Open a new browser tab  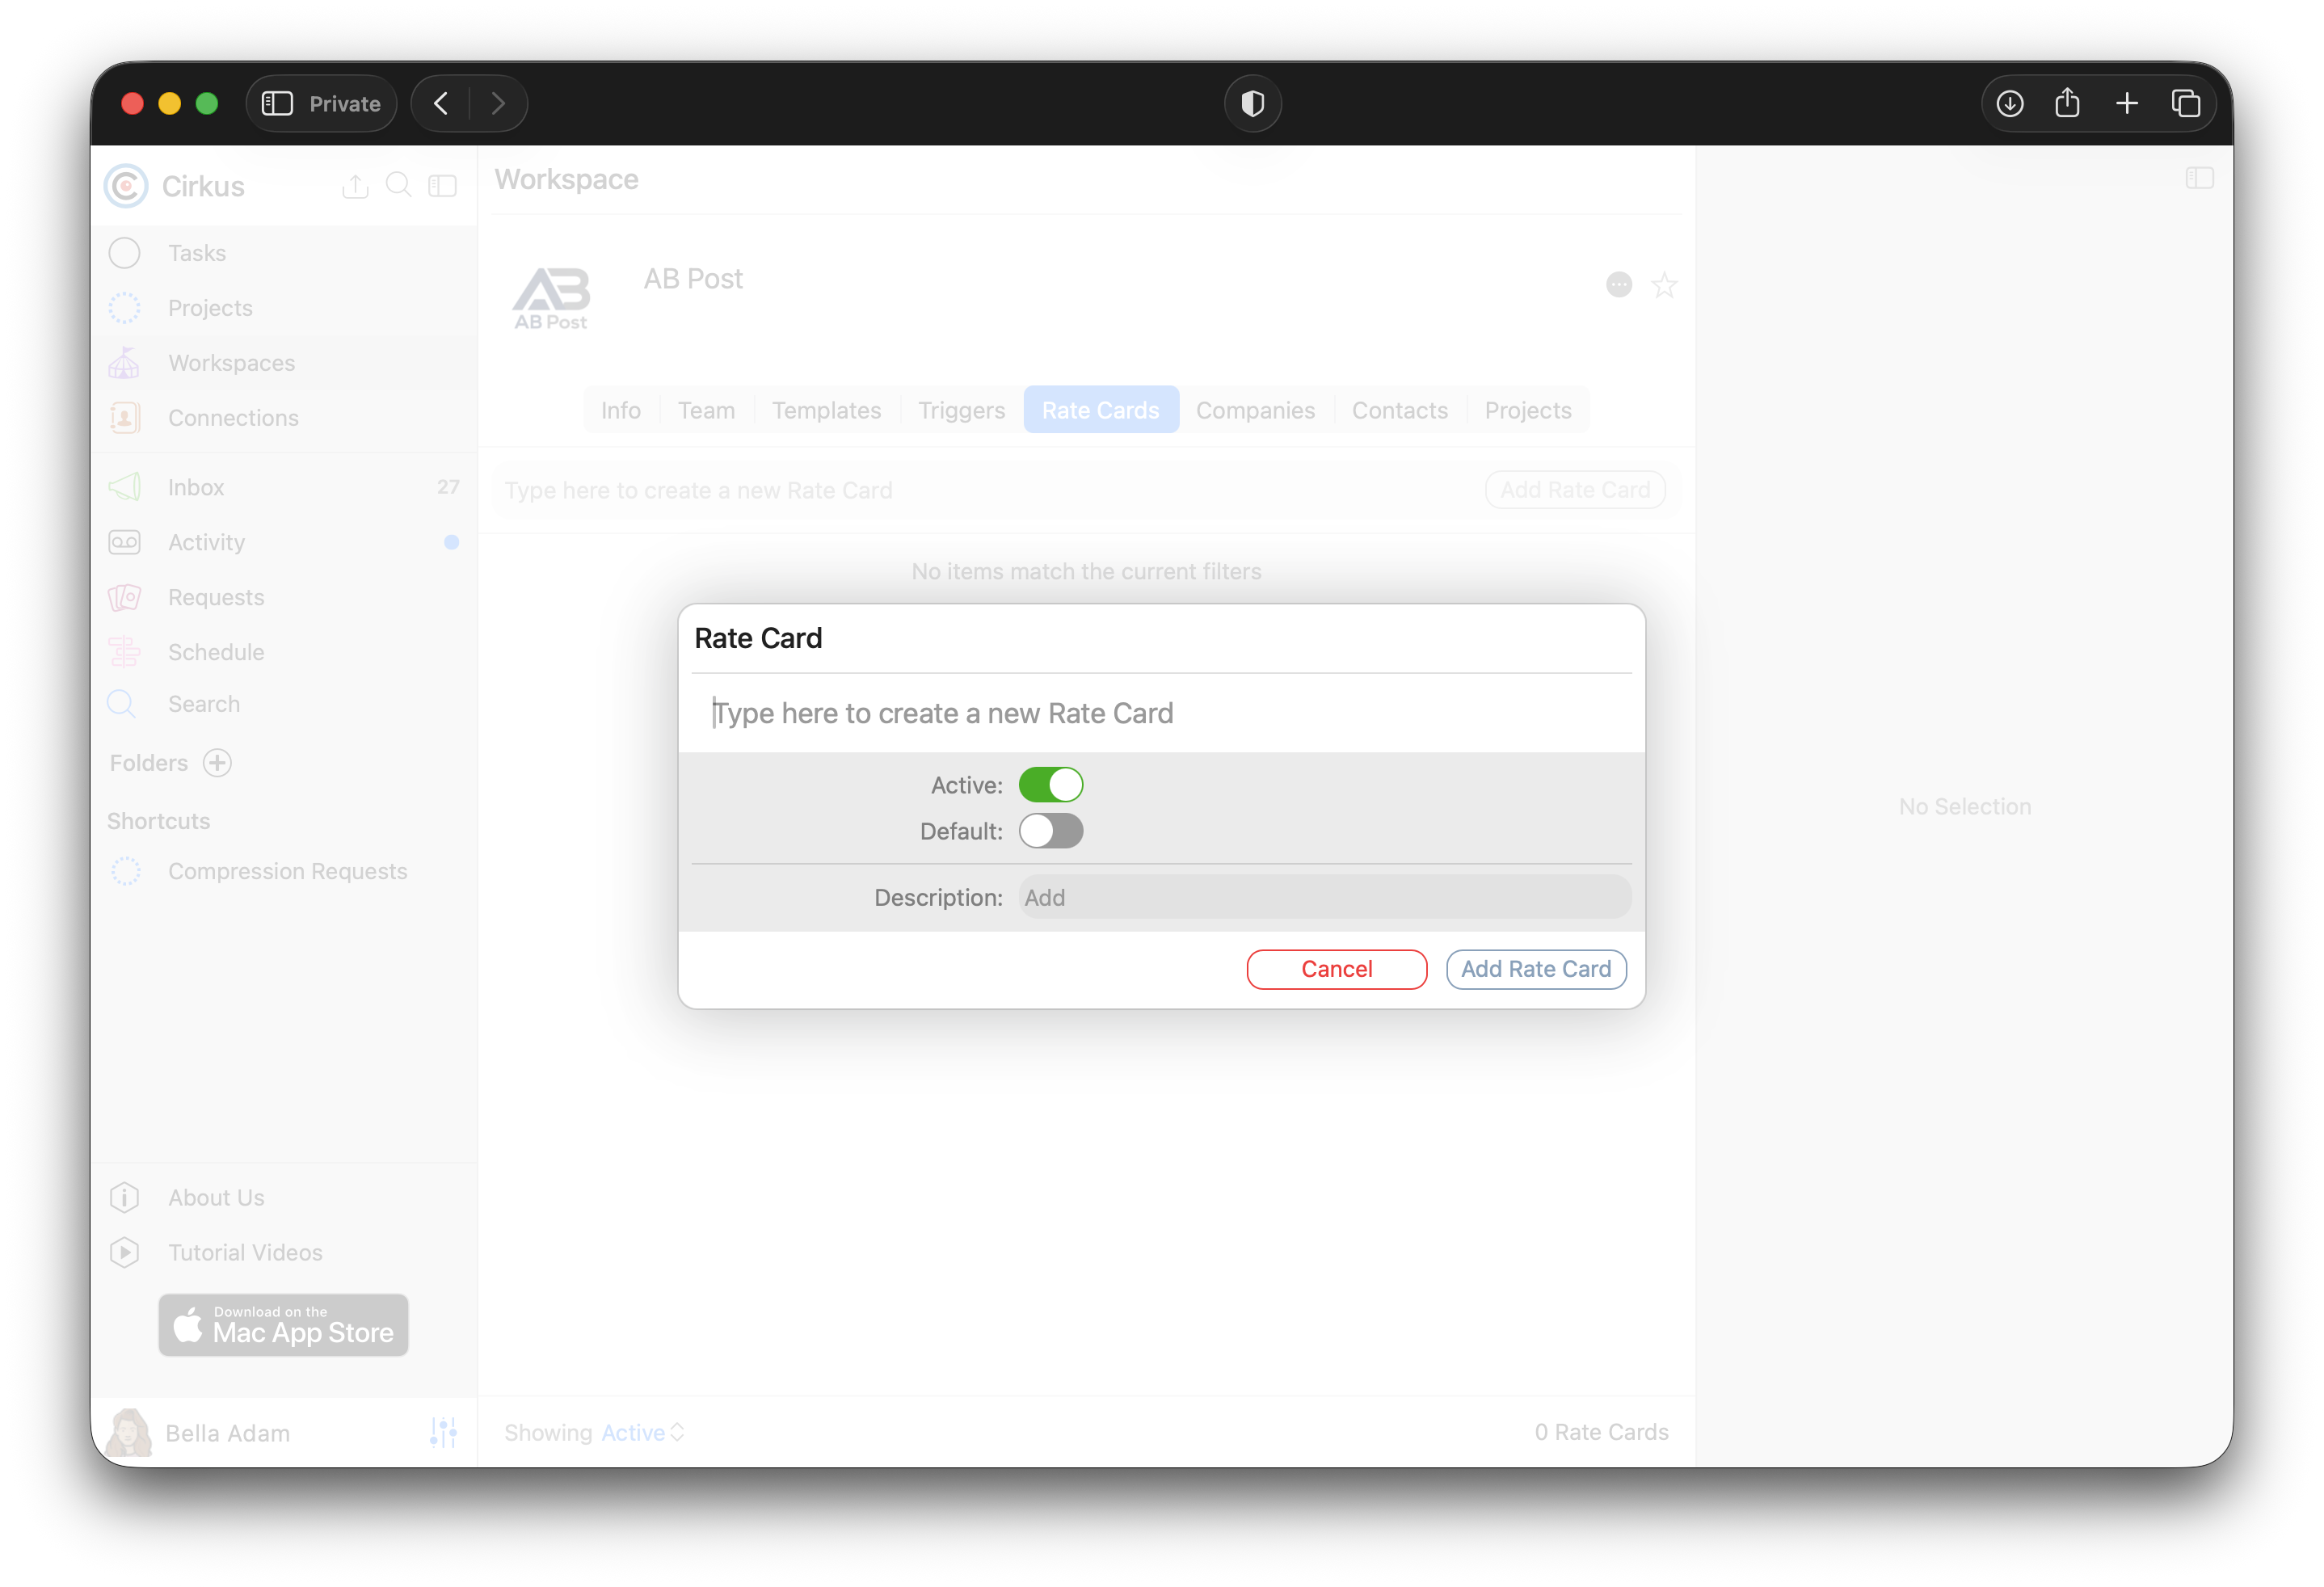(x=2127, y=103)
